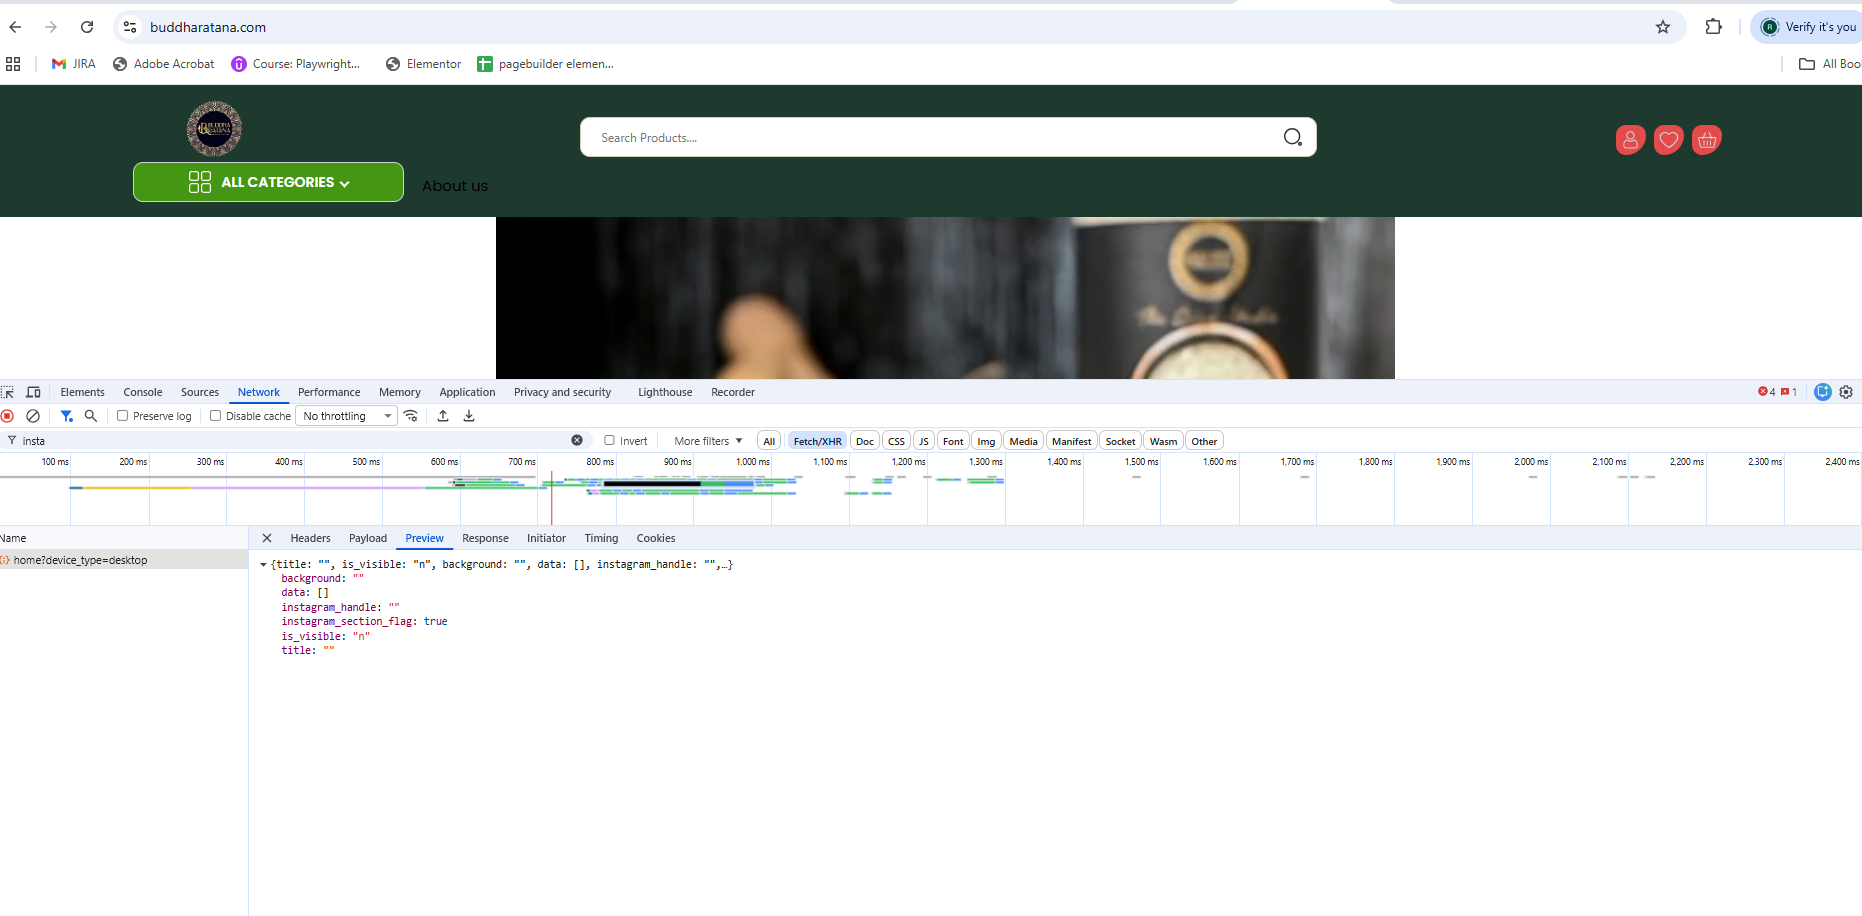Select the Fetch/XHR filter
Screen dimensions: 1862x916
pos(817,441)
